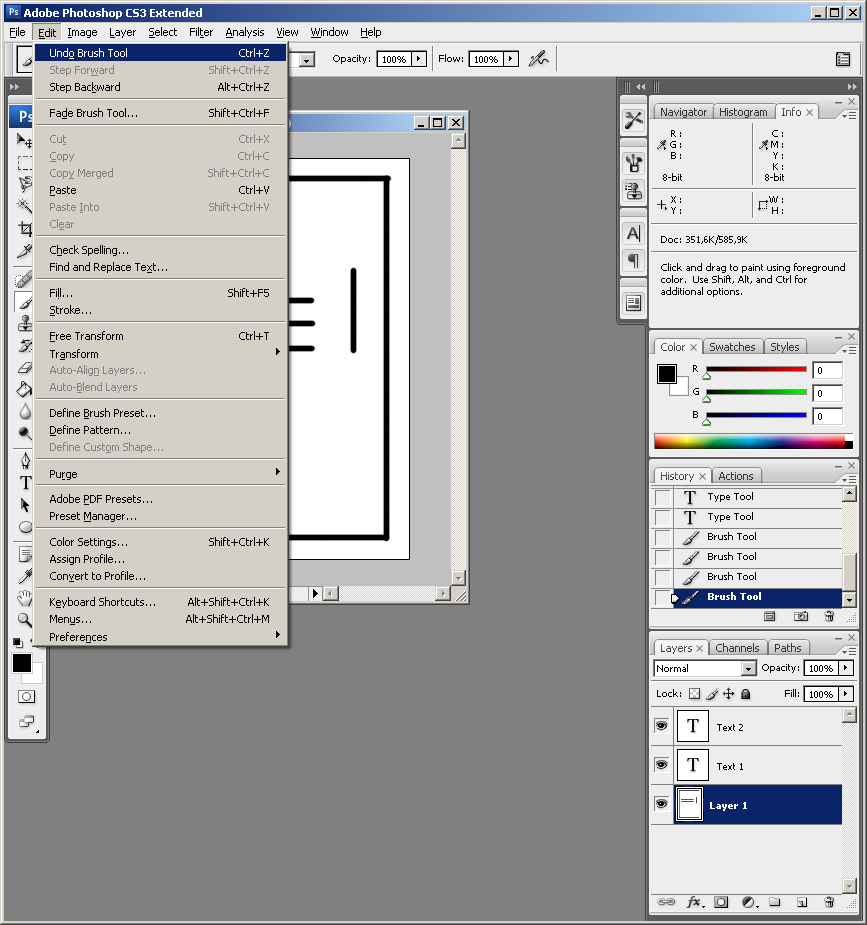
Task: Add layer style with fx icon
Action: click(694, 902)
